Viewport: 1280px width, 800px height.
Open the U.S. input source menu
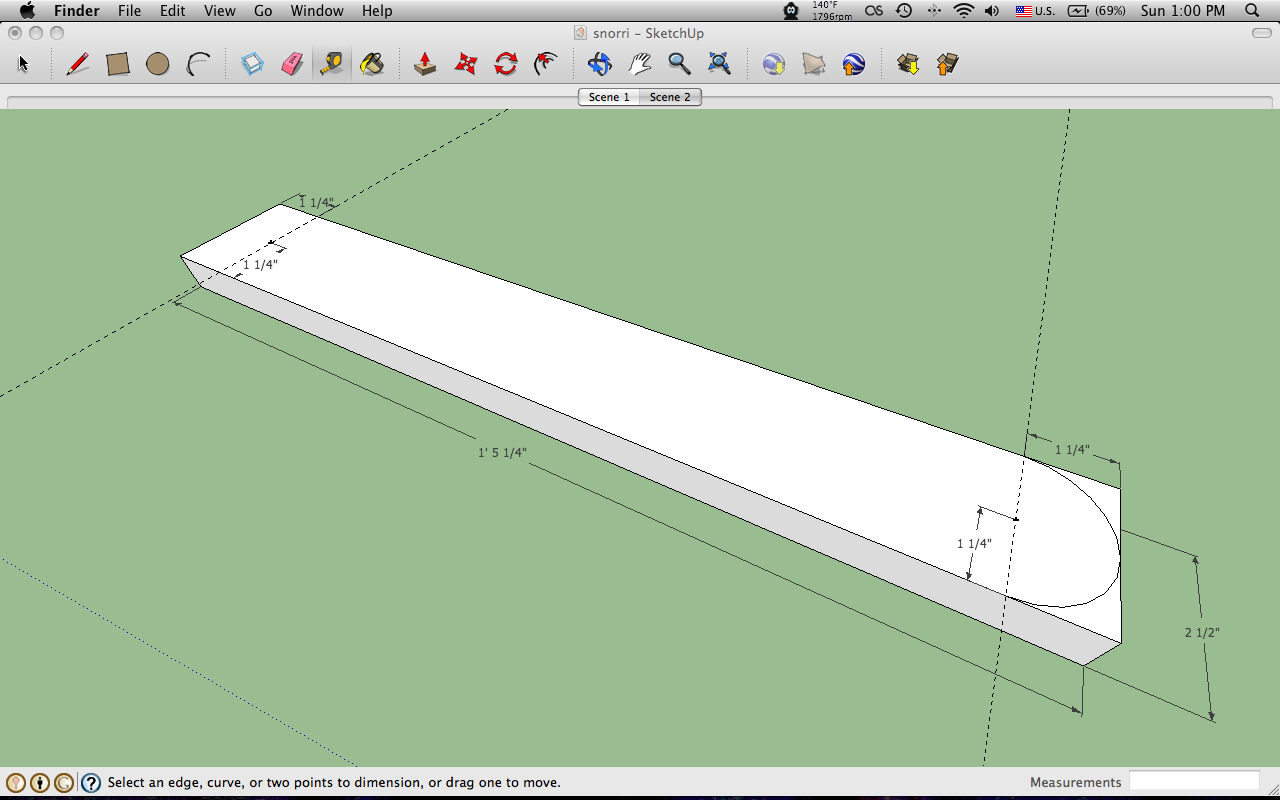click(x=1035, y=11)
